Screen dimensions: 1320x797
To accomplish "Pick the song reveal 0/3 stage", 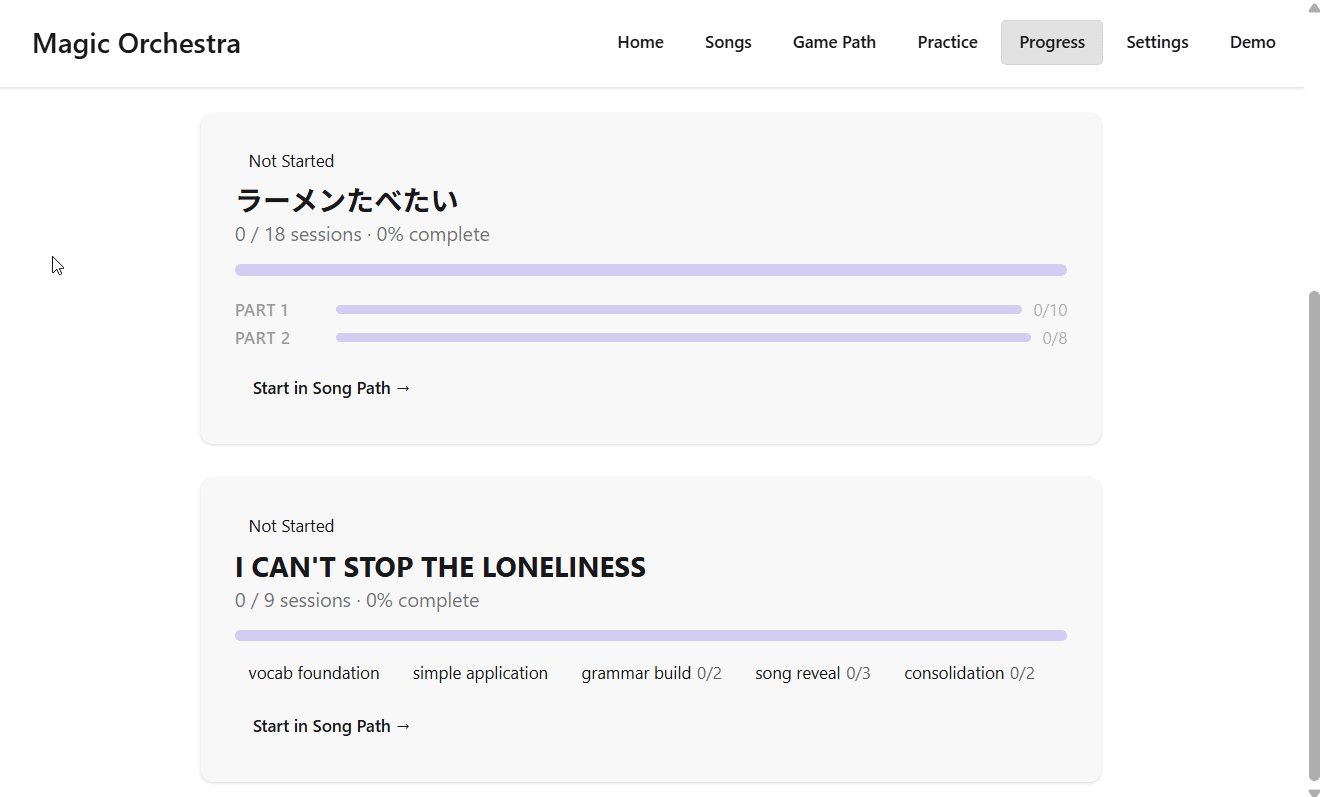I will (x=812, y=673).
